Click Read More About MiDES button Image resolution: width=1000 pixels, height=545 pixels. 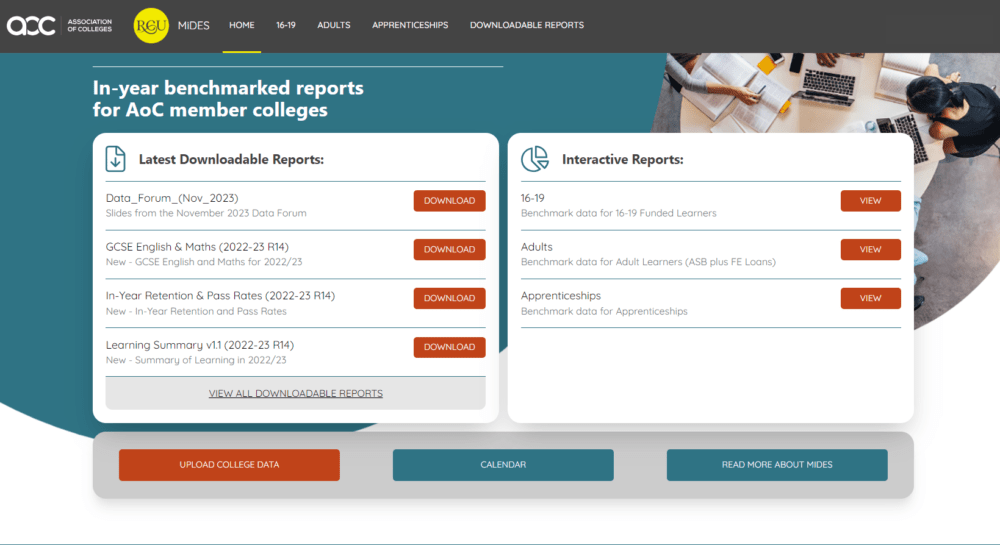[x=777, y=465]
